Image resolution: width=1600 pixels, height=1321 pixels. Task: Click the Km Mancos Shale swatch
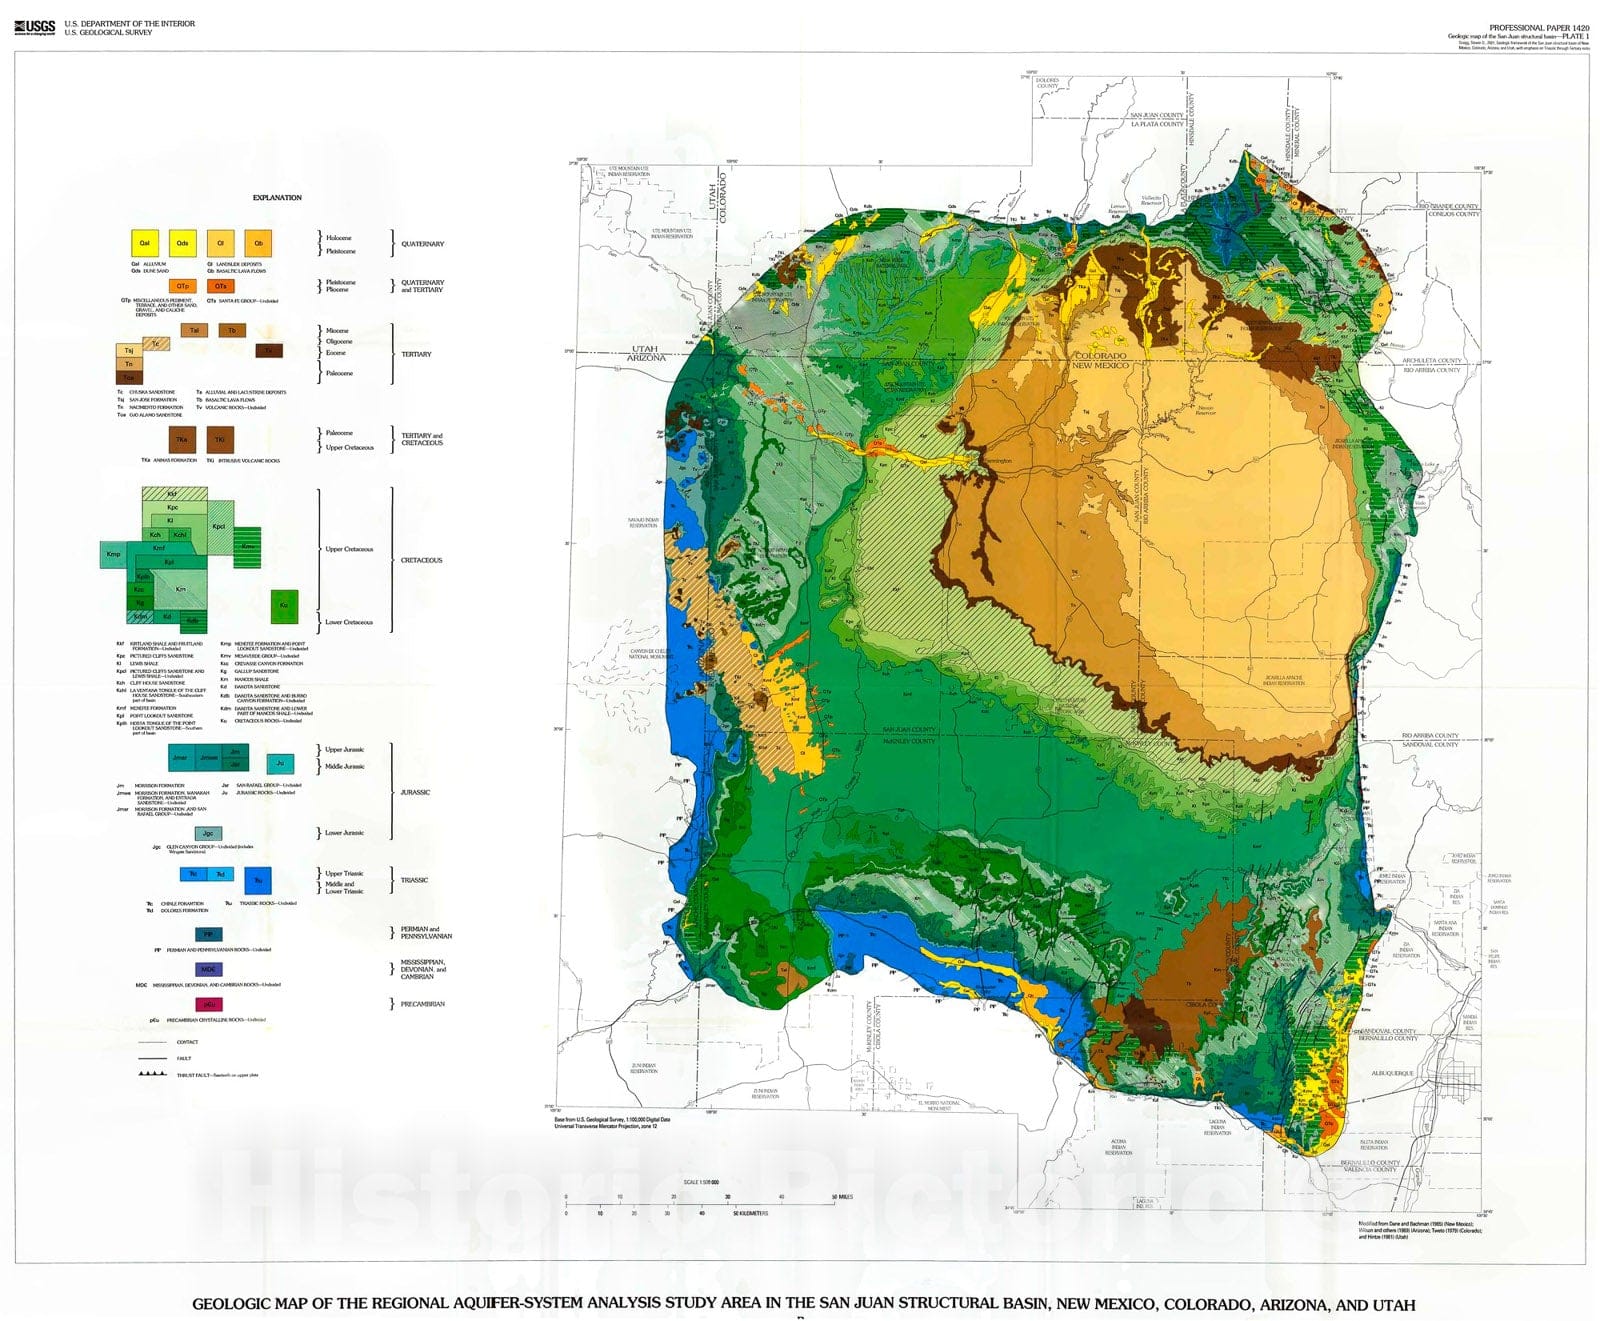pos(182,589)
